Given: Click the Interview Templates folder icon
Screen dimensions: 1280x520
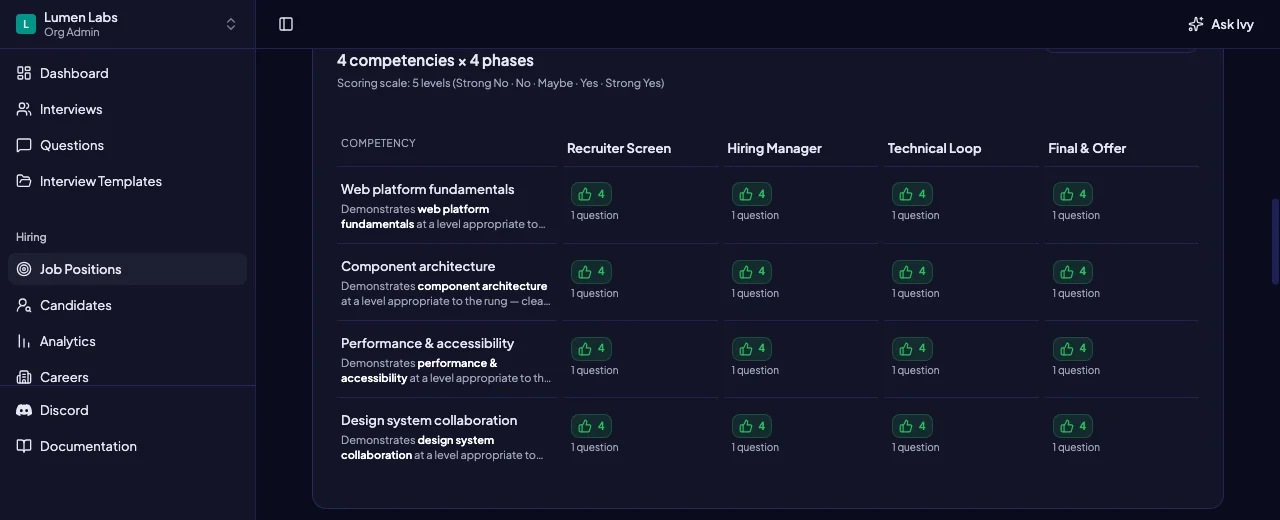Looking at the screenshot, I should pyautogui.click(x=24, y=181).
